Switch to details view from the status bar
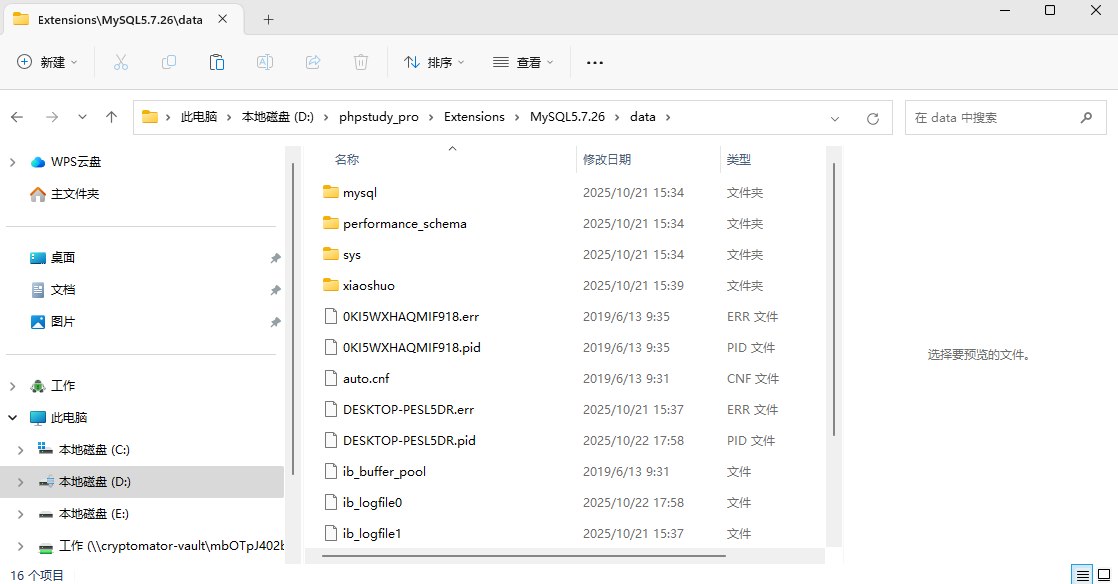 tap(1082, 575)
